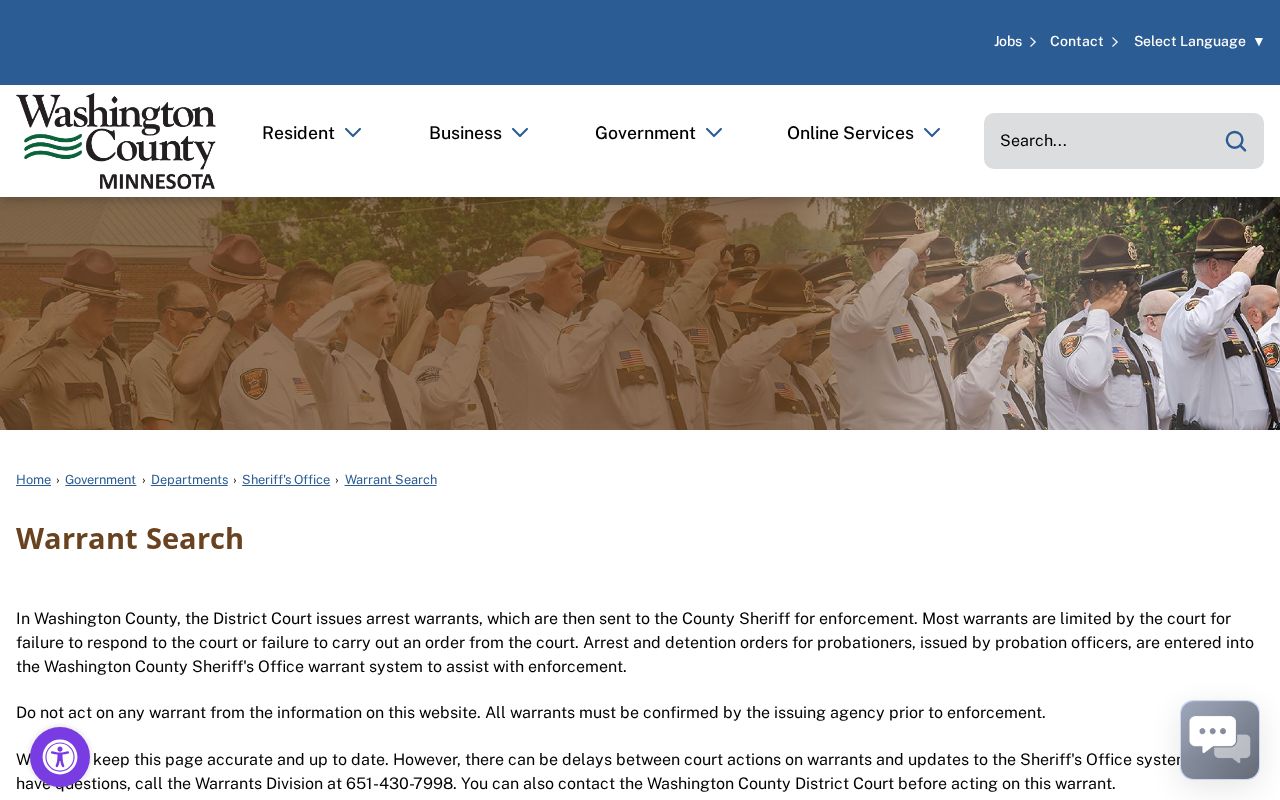This screenshot has width=1280, height=800.
Task: Click the paragraph starting 'In Washington County'
Action: pyautogui.click(x=635, y=643)
